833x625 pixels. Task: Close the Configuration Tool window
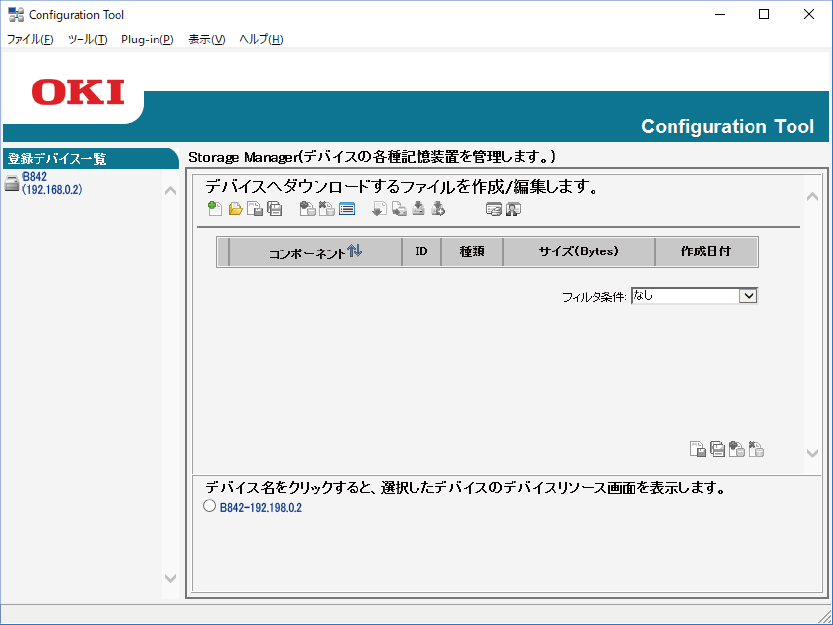[809, 14]
